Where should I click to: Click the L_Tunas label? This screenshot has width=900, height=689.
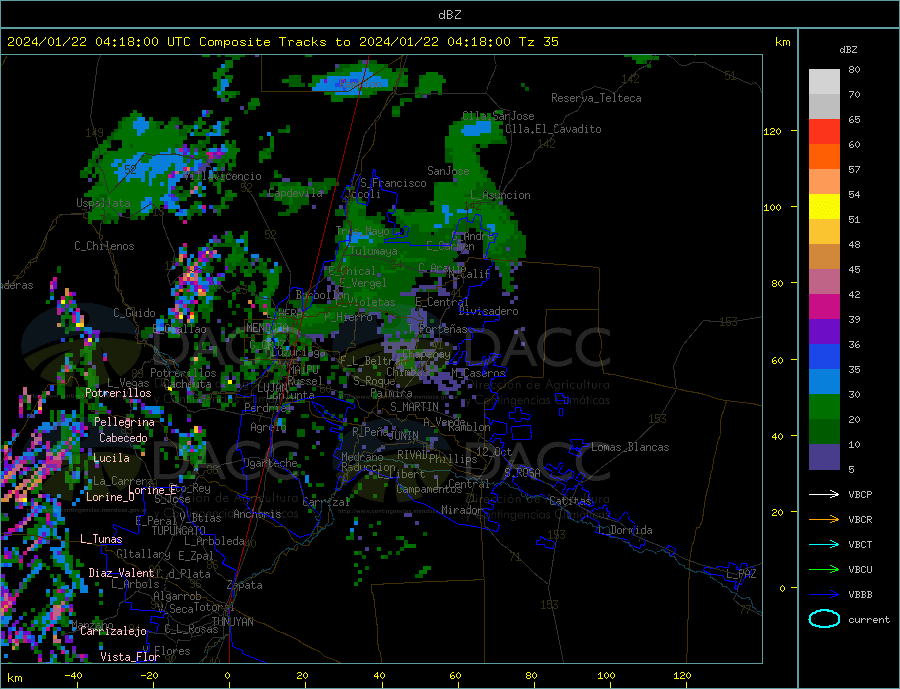[101, 539]
